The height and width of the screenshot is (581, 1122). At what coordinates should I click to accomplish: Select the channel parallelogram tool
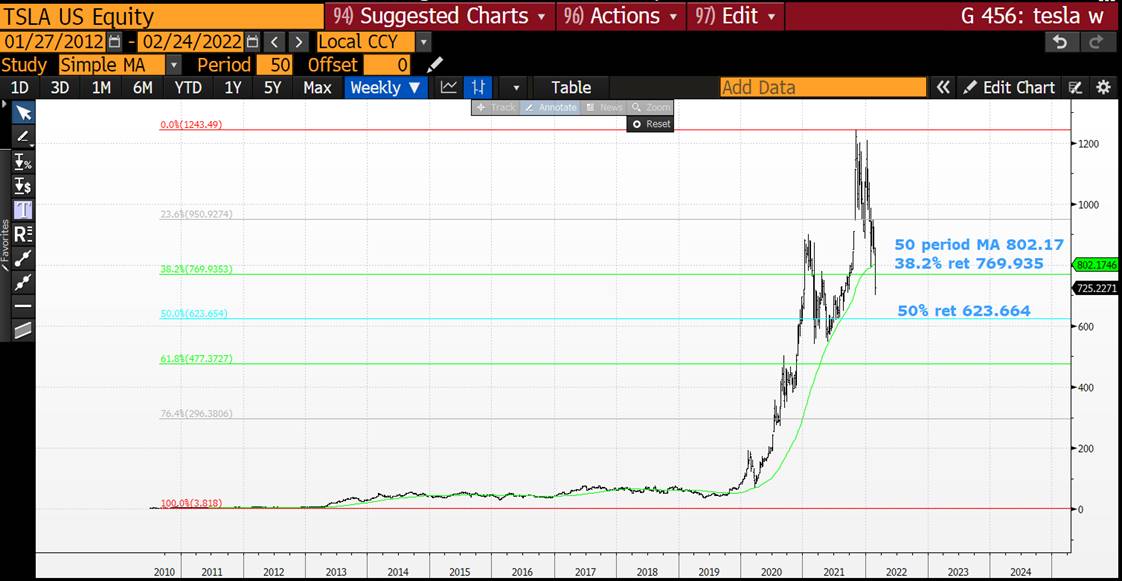(x=24, y=330)
